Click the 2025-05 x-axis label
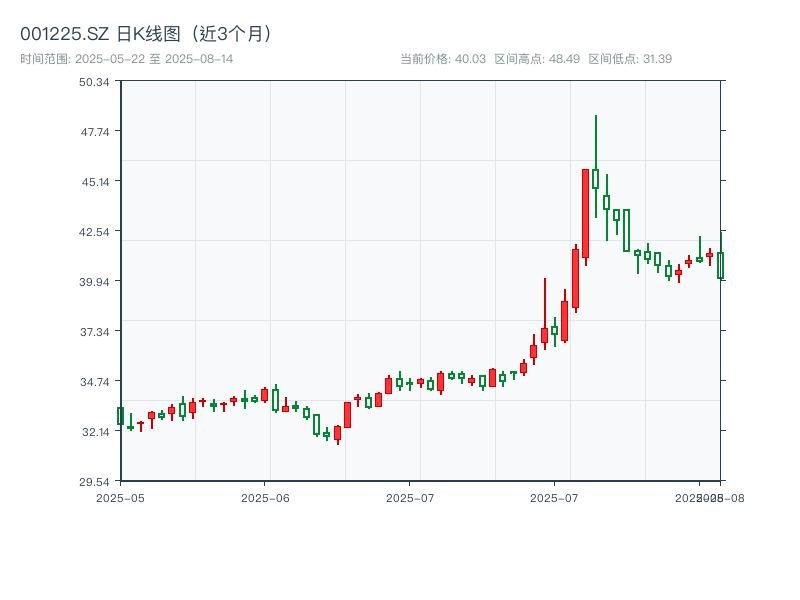The image size is (800, 600). point(120,497)
